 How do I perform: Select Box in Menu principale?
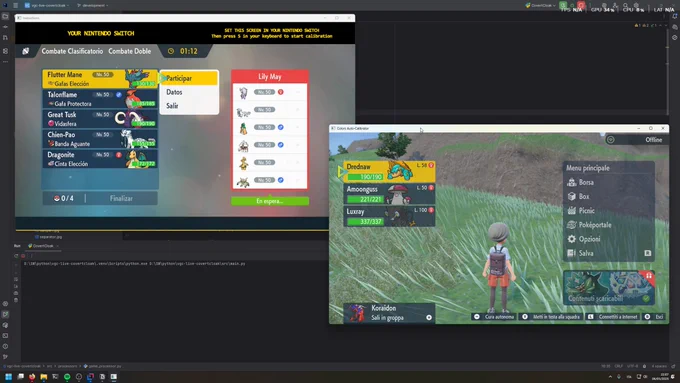click(x=608, y=196)
